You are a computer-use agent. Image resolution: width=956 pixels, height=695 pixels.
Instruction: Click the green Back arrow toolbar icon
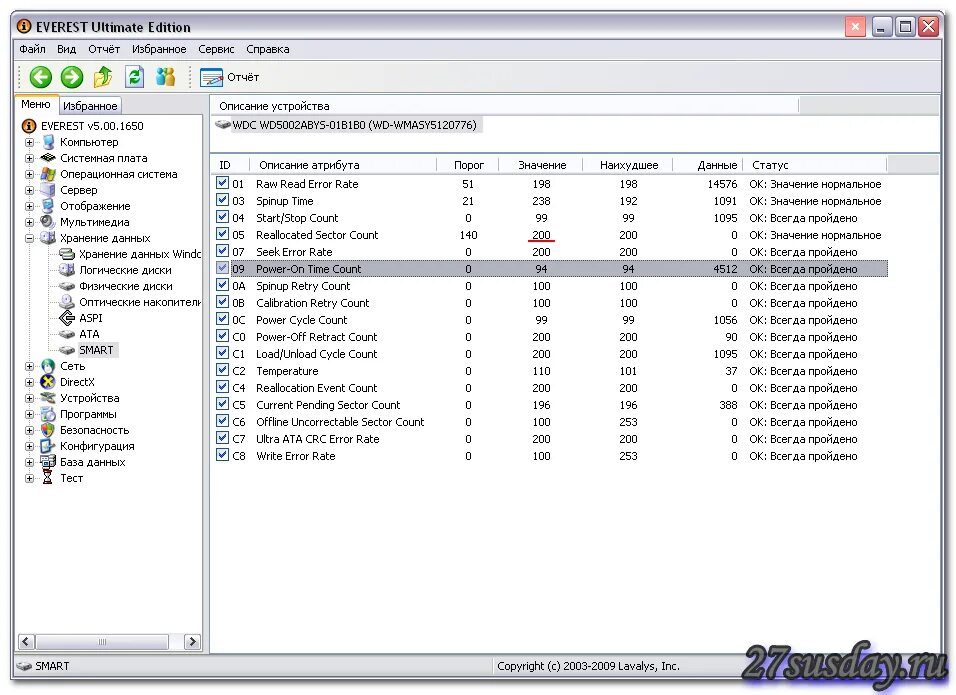click(41, 77)
